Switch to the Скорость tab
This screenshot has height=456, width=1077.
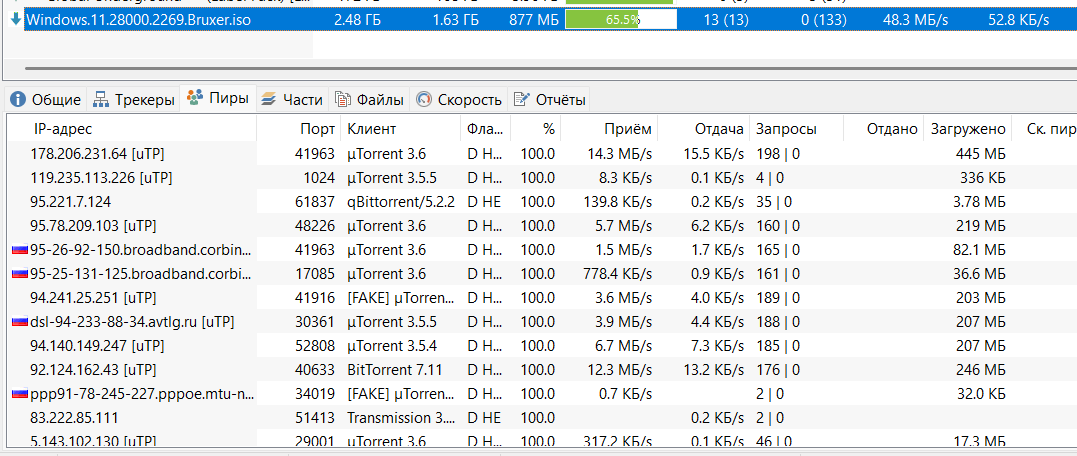[459, 100]
